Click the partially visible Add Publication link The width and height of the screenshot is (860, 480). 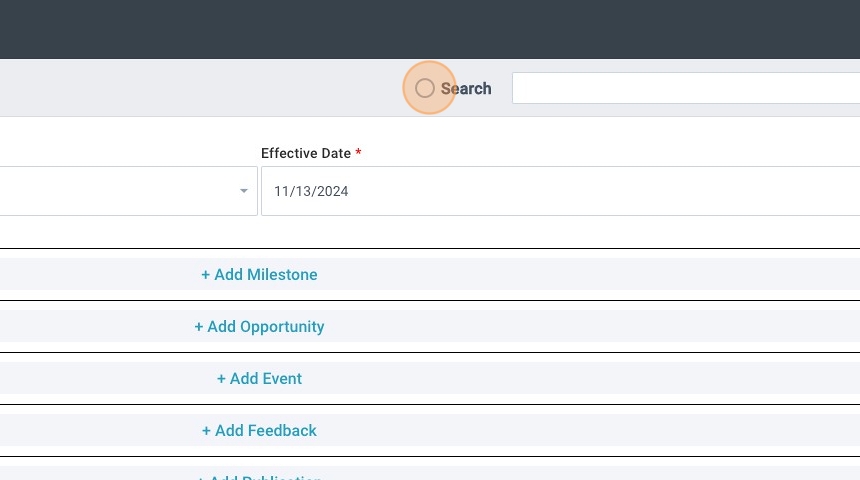click(259, 476)
